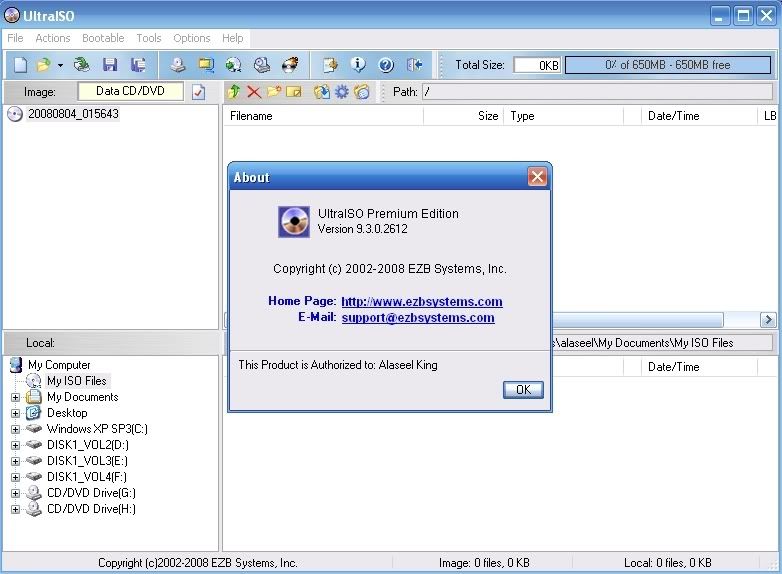Click OK in the About dialog

[523, 389]
